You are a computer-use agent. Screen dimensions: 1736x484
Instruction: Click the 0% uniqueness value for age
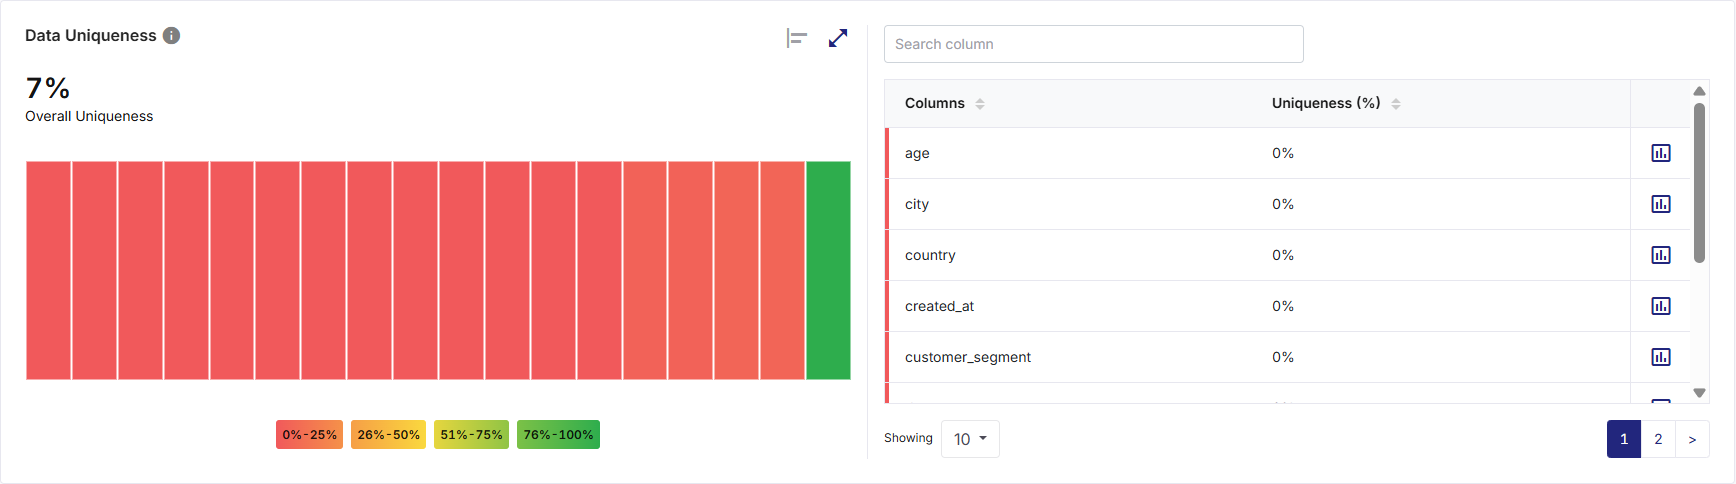tap(1283, 153)
